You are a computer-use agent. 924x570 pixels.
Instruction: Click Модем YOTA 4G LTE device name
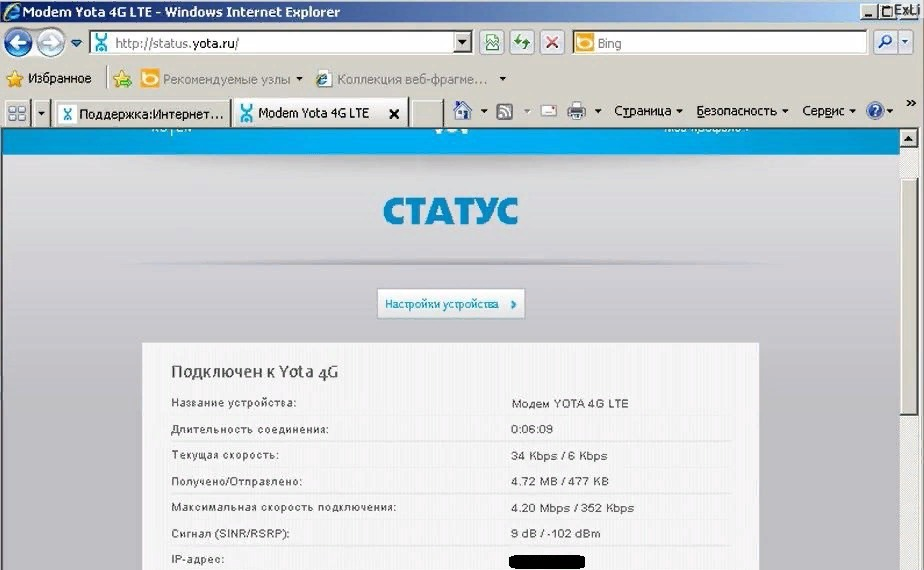pyautogui.click(x=570, y=404)
